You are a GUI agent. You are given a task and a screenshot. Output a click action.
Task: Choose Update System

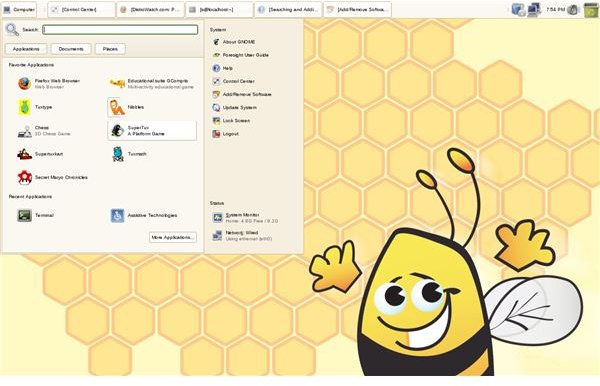tap(235, 107)
